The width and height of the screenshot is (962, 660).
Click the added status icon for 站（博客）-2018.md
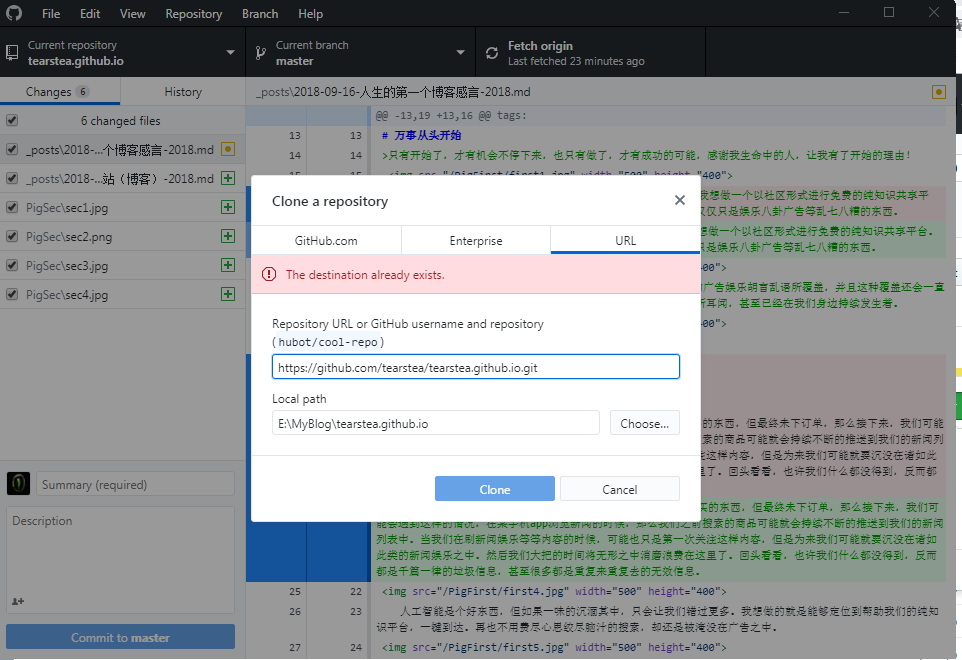tap(228, 178)
